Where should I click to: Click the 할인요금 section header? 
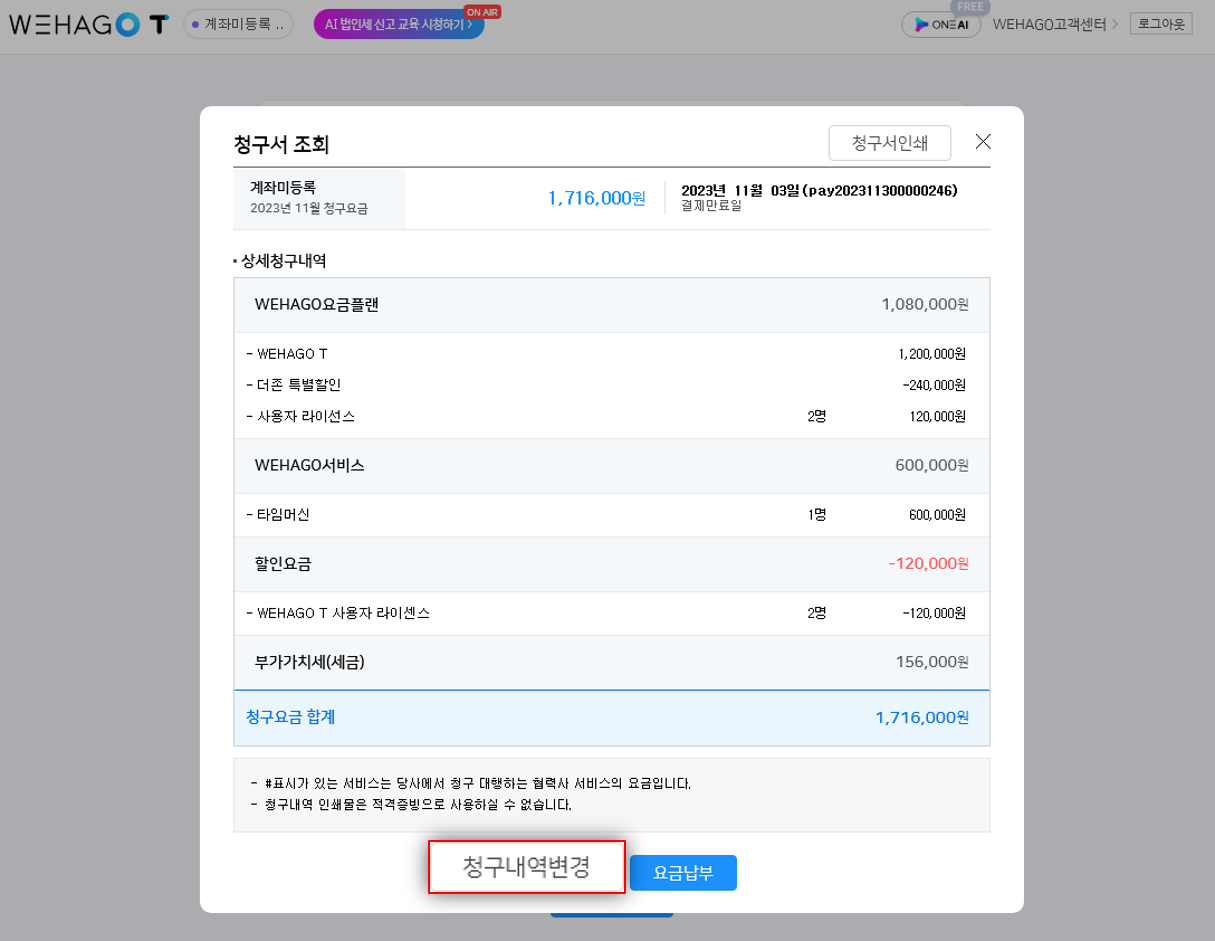pos(612,564)
